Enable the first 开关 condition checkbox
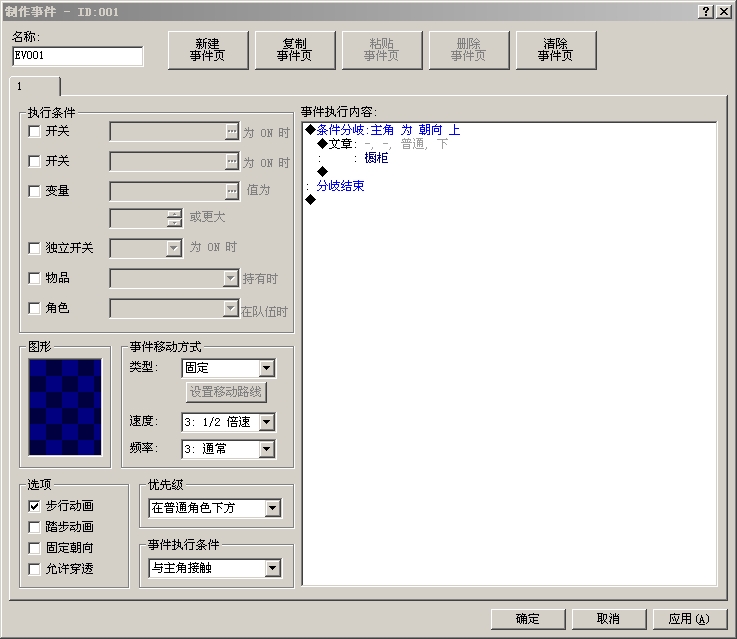The image size is (737, 639). [34, 132]
